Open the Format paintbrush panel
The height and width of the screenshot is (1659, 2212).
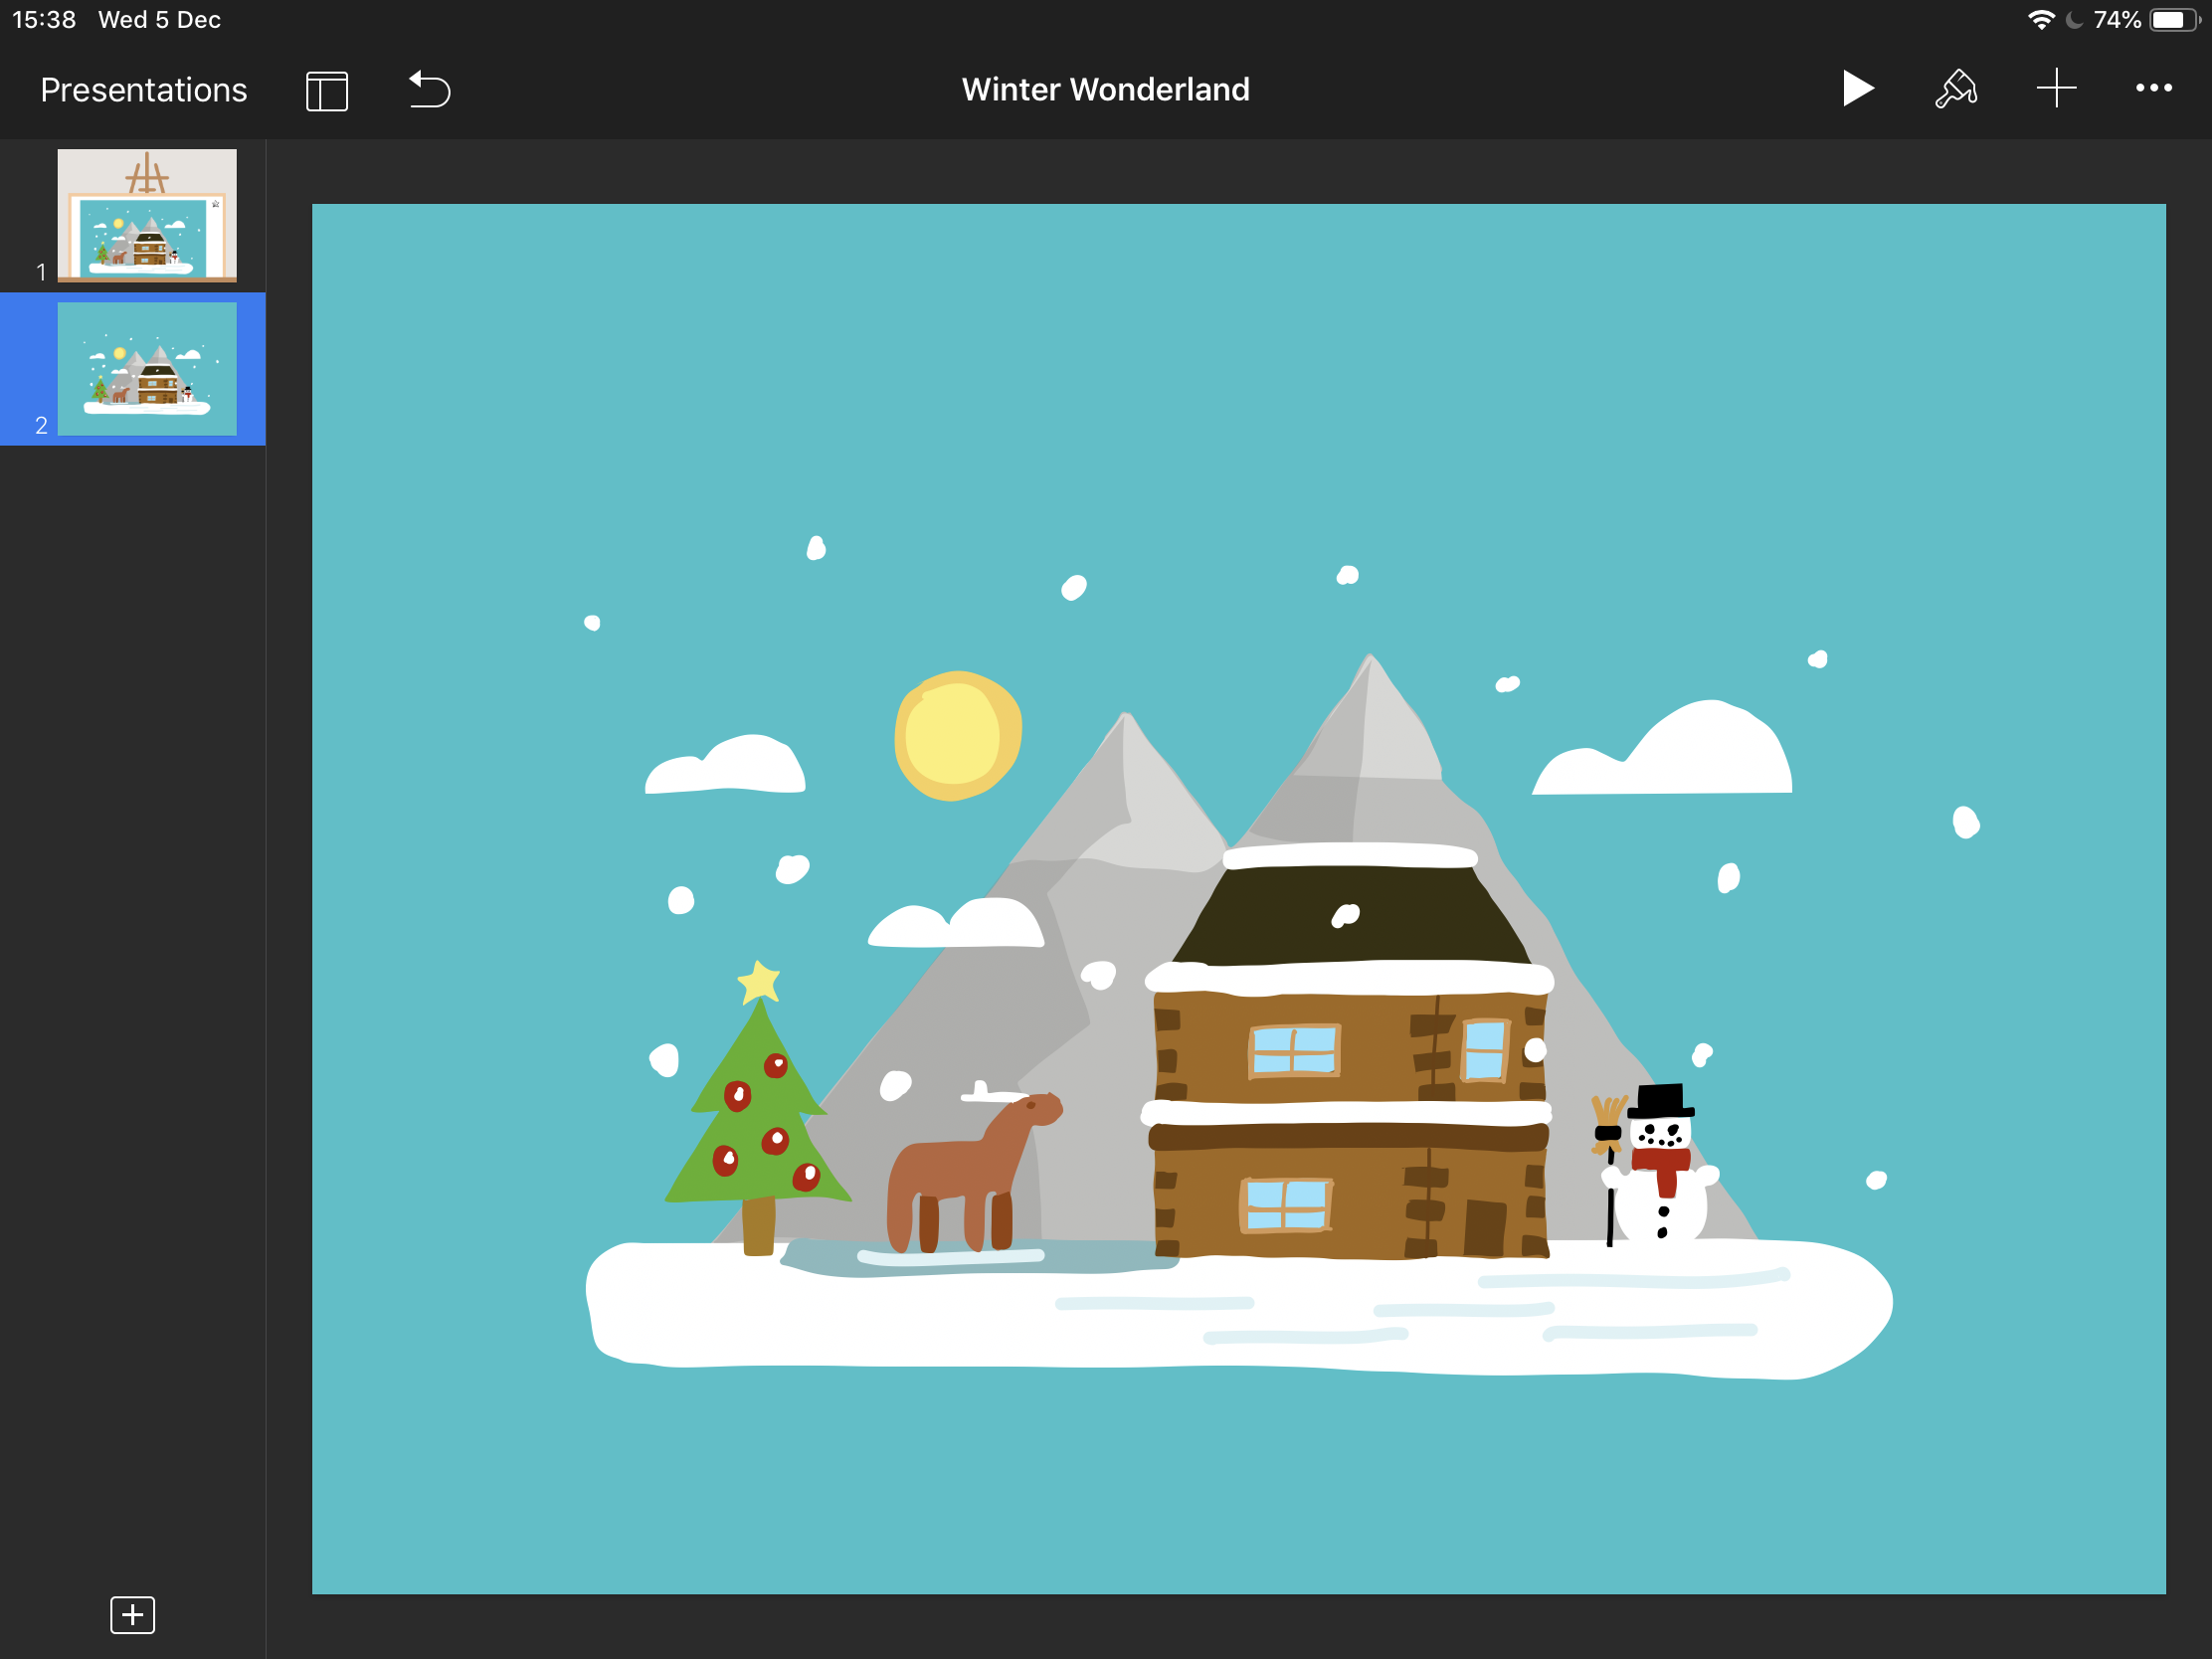1956,89
